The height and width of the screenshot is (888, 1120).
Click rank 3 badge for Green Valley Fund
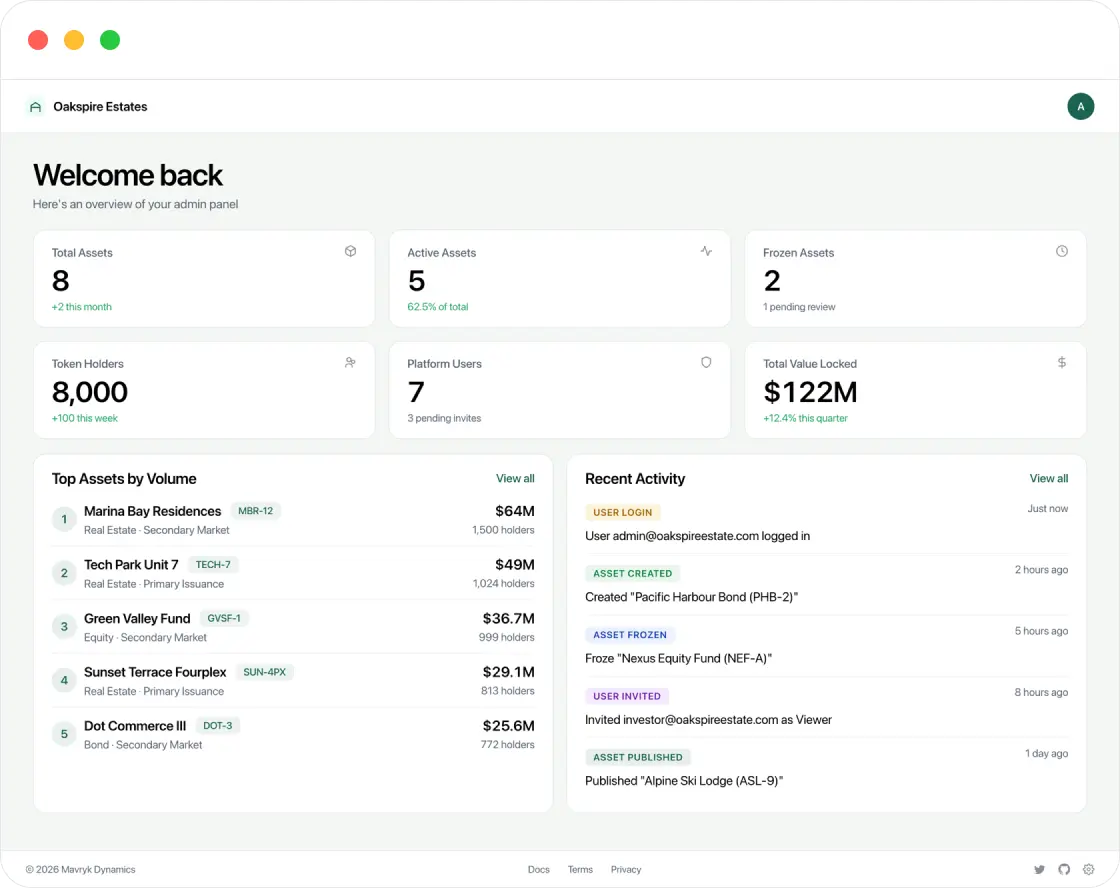click(x=64, y=627)
